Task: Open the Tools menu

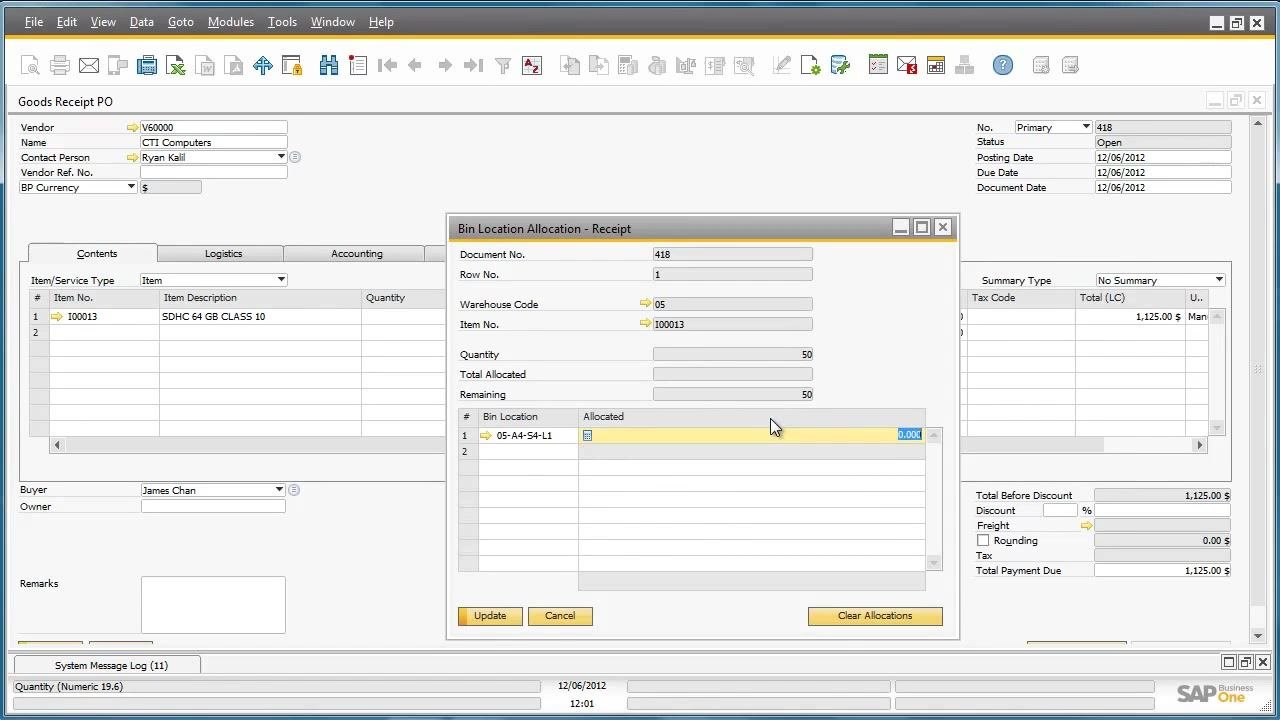Action: 282,22
